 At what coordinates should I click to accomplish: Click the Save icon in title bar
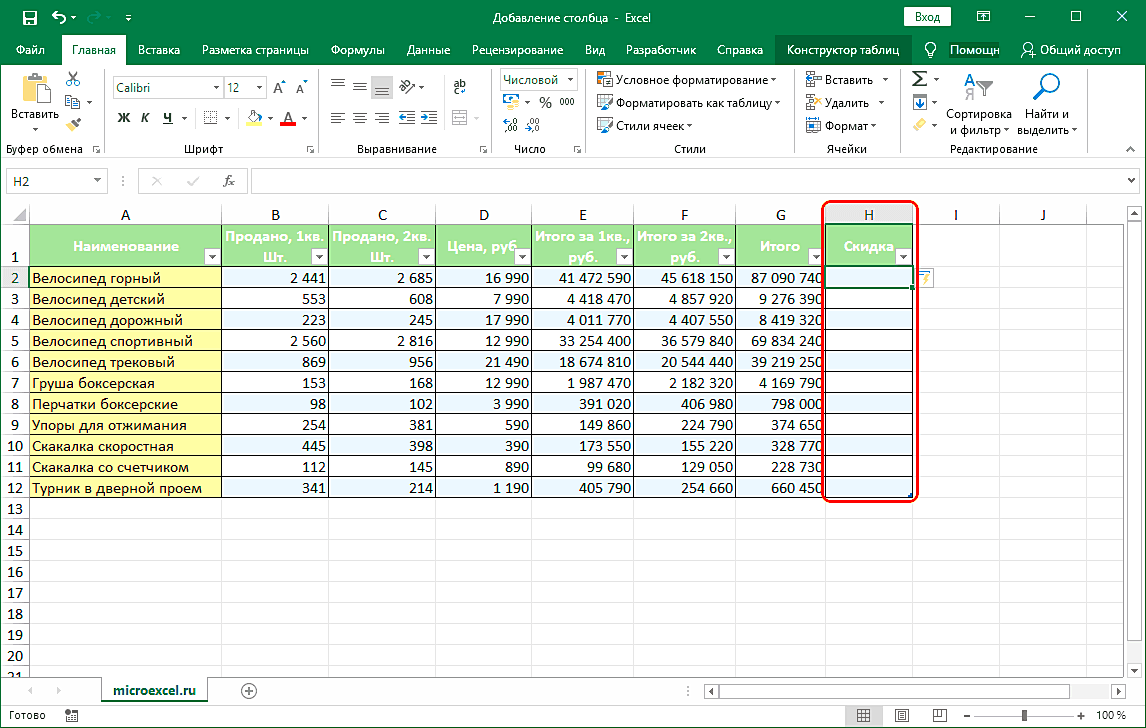[29, 17]
